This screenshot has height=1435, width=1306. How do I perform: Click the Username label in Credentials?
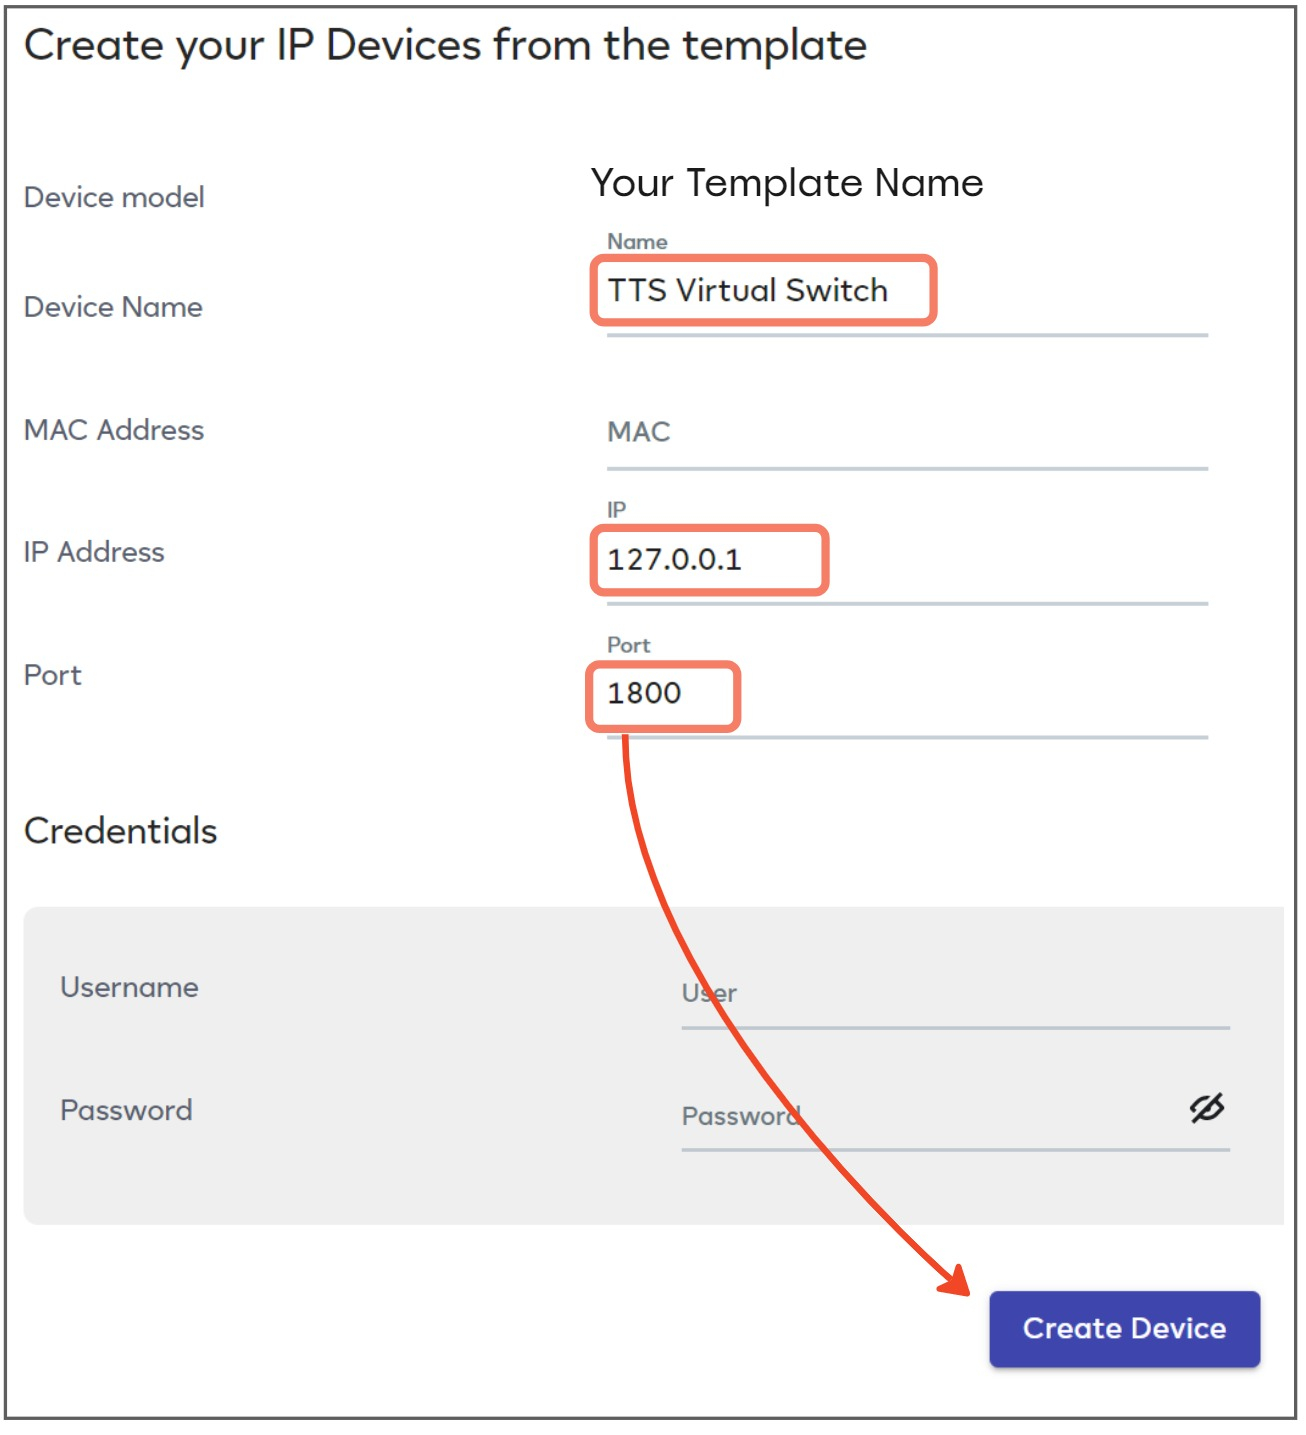129,987
